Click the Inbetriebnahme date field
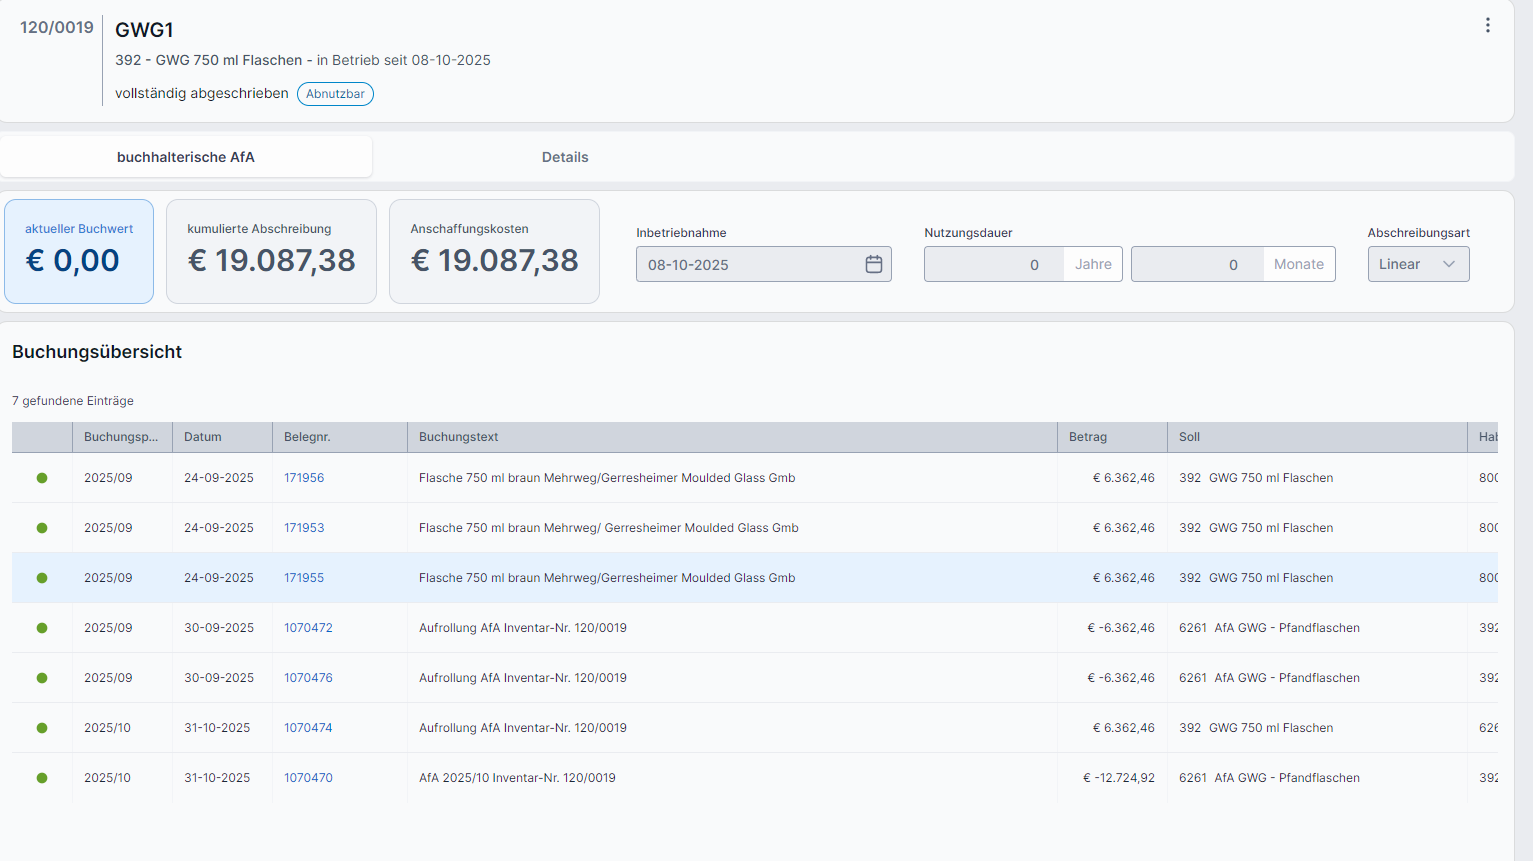Viewport: 1533px width, 861px height. pyautogui.click(x=750, y=264)
